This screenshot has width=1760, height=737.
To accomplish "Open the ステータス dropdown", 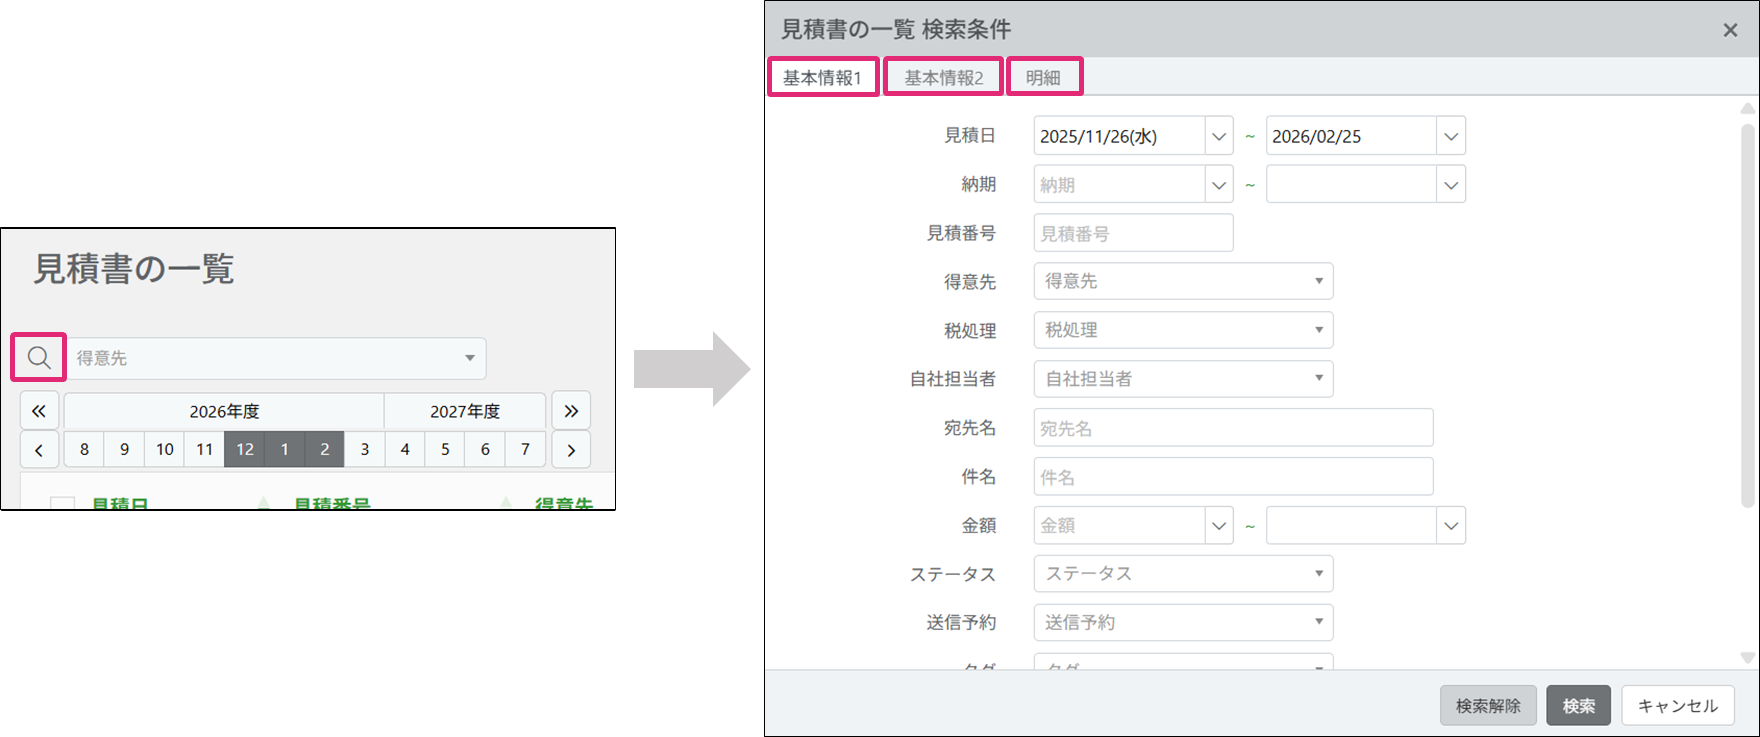I will coord(1318,574).
